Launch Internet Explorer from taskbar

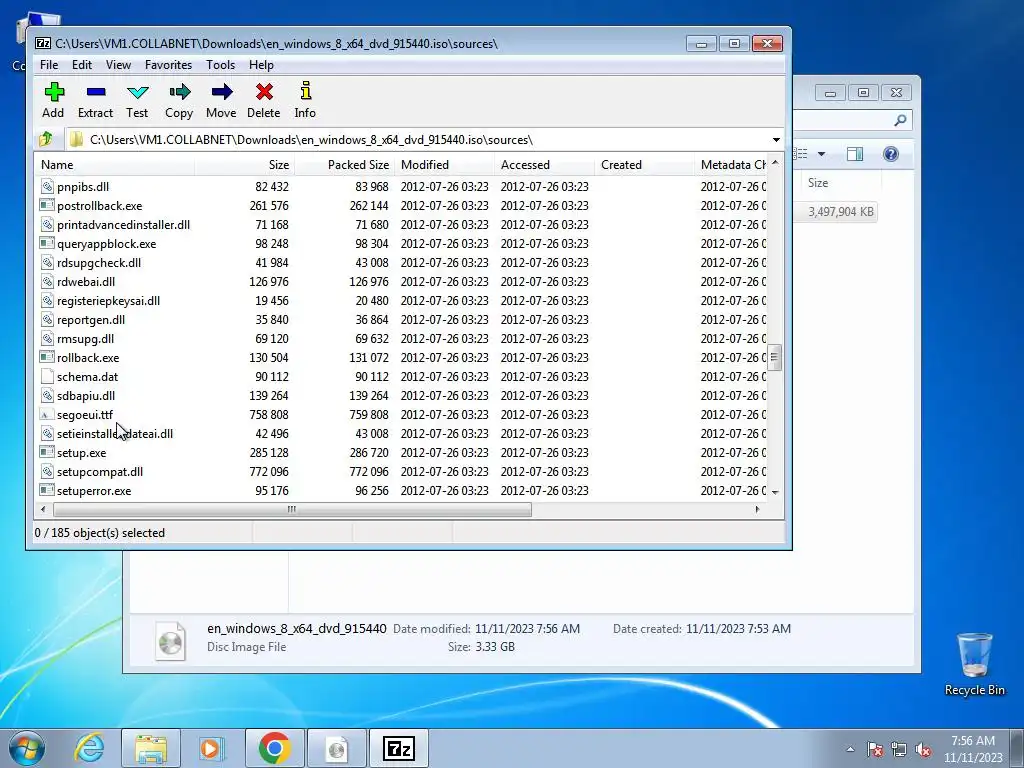tap(89, 748)
